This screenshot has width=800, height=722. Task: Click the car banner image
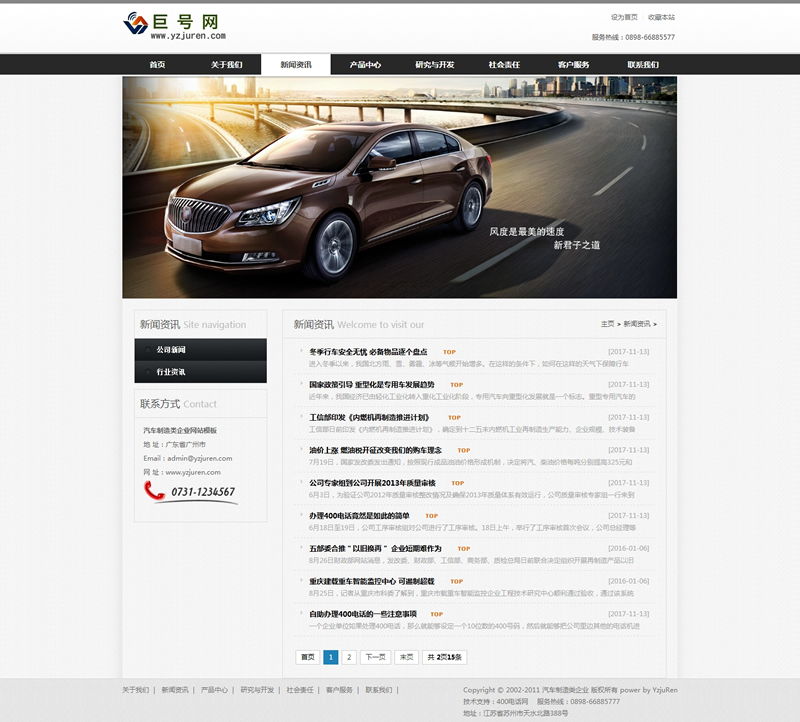(399, 187)
